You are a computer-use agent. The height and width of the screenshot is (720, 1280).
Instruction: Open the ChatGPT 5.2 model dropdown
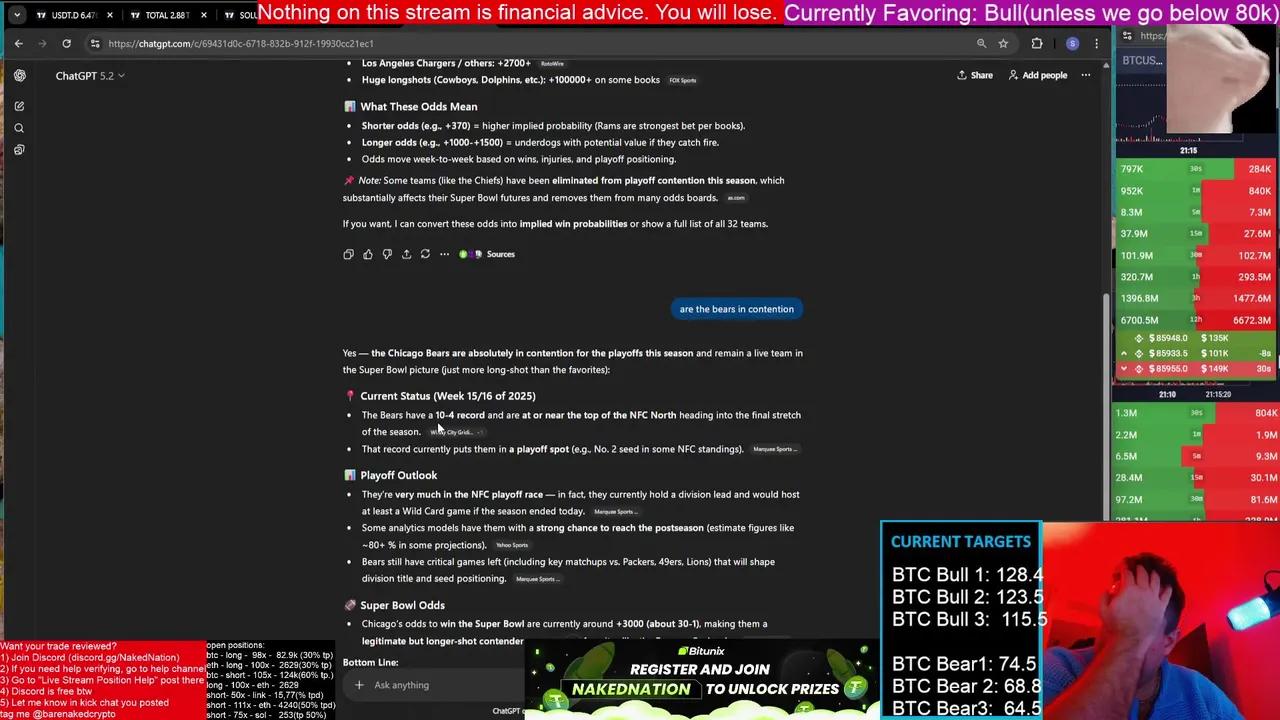coord(90,75)
